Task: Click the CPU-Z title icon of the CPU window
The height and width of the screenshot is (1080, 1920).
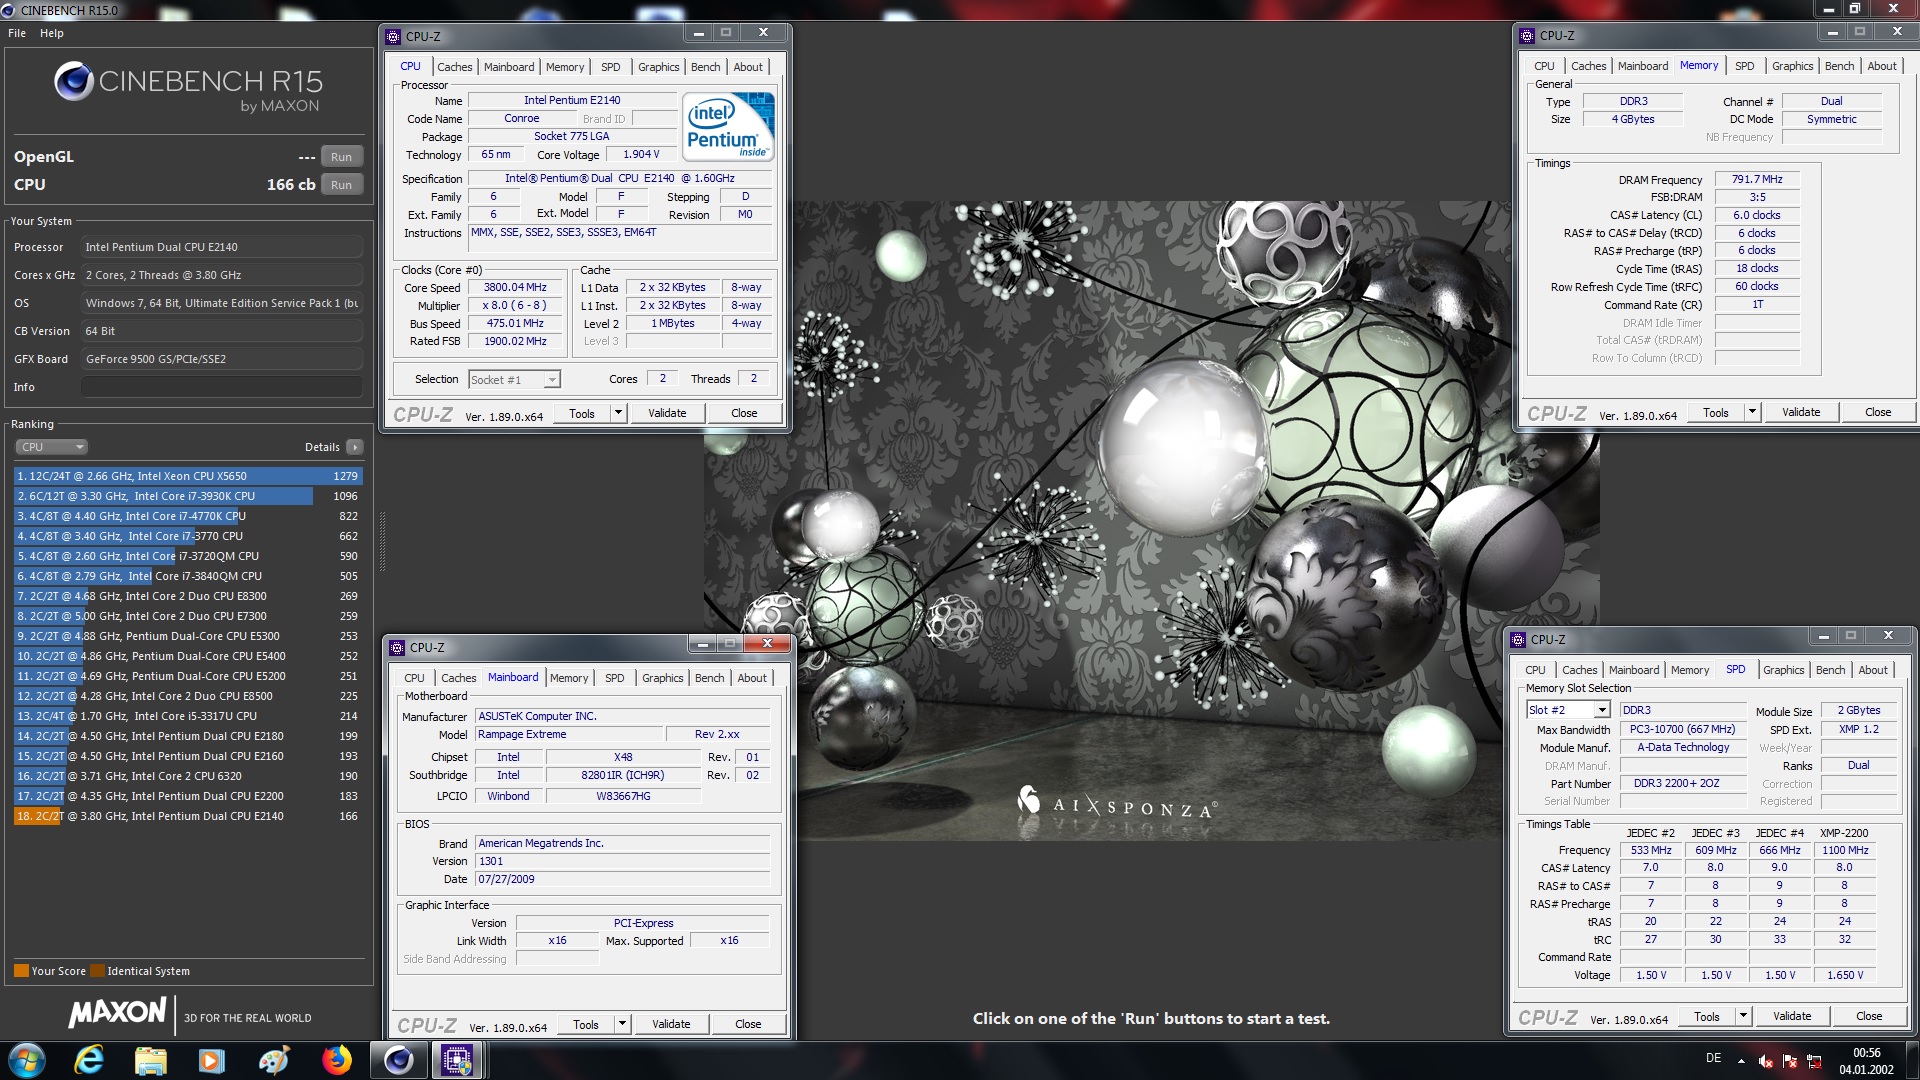Action: pos(393,36)
